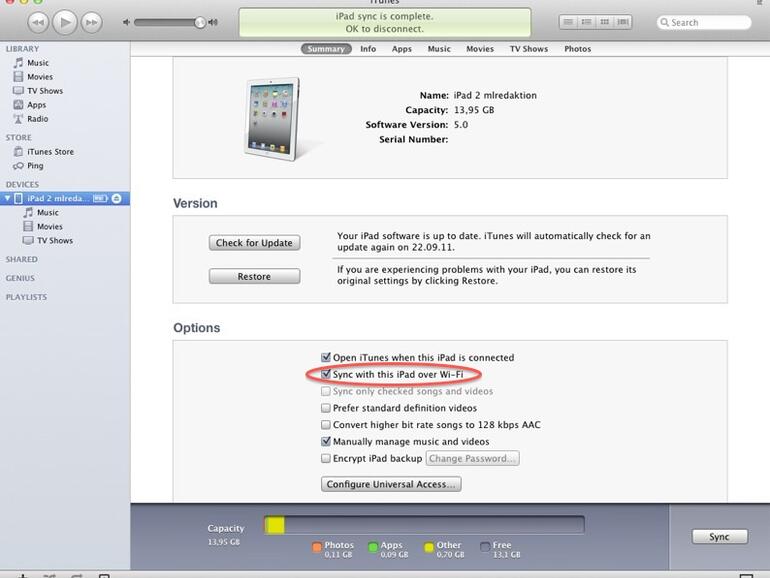Toggle Manually manage music and videos

click(x=326, y=441)
